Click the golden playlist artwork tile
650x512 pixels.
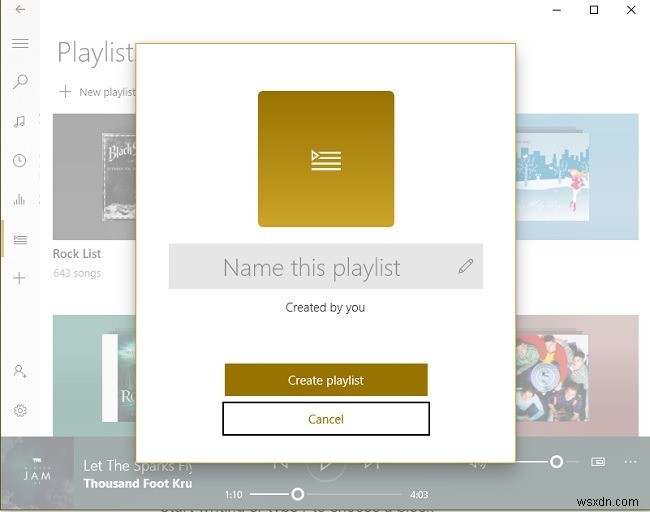click(326, 159)
